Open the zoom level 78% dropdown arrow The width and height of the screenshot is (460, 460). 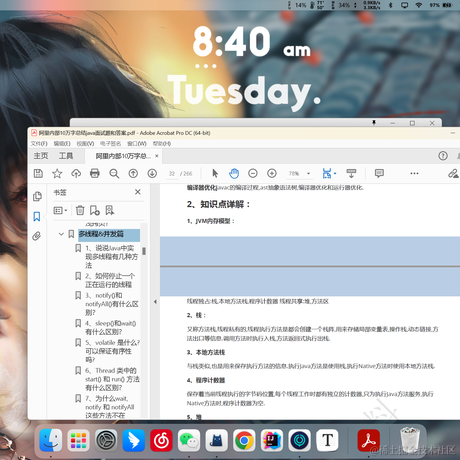pos(308,173)
